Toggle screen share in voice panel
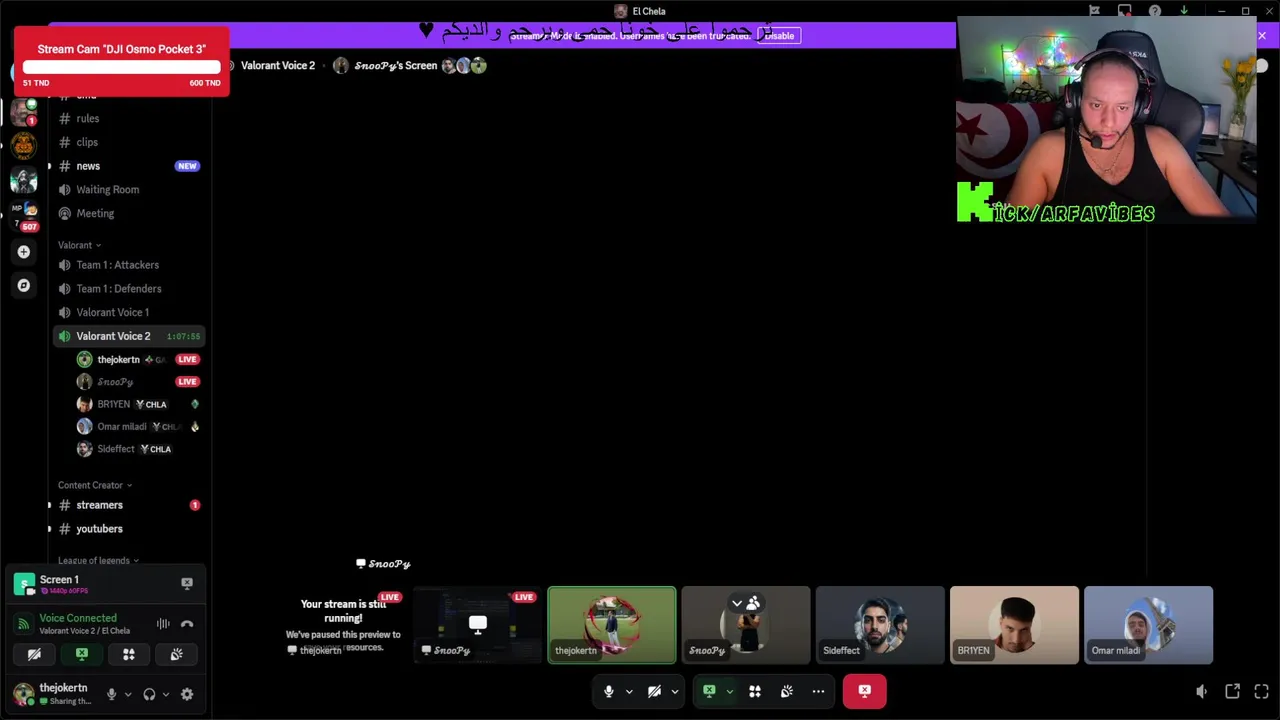1280x720 pixels. [x=82, y=655]
